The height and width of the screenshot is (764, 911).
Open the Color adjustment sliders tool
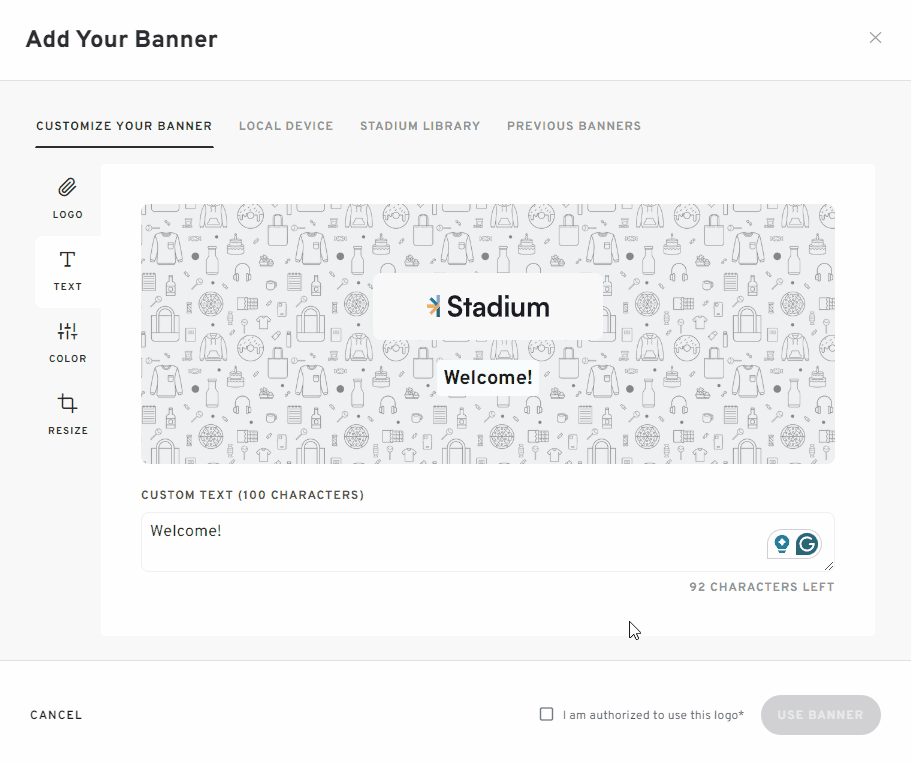67,343
